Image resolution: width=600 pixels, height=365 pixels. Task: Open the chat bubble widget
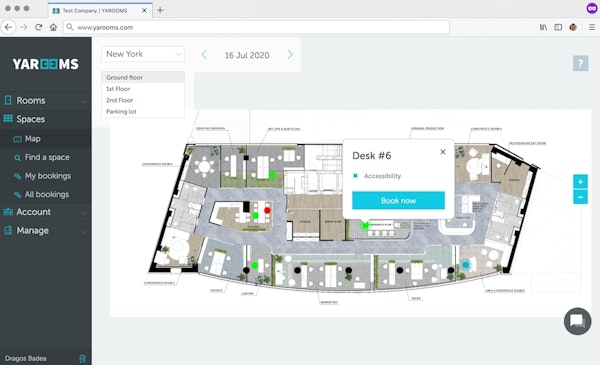click(x=577, y=321)
